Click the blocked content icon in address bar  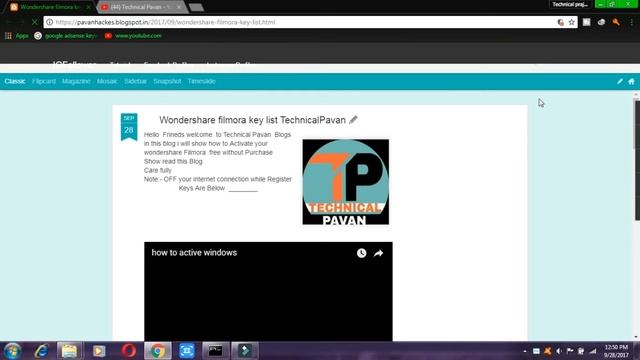[x=560, y=22]
